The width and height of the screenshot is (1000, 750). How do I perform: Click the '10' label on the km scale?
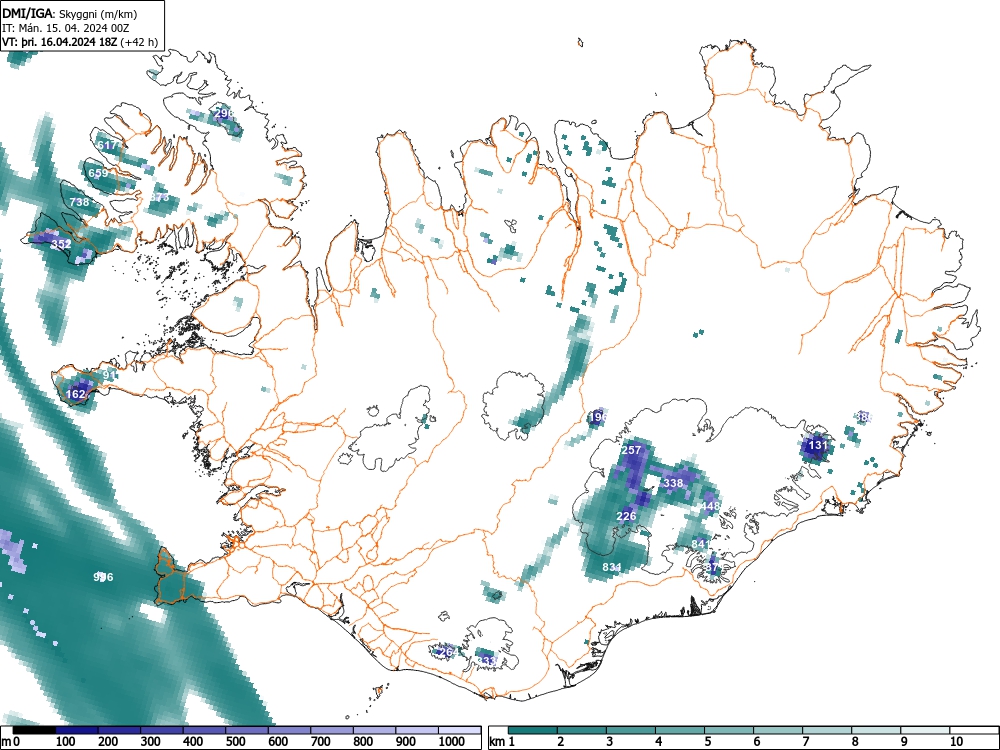pyautogui.click(x=956, y=742)
